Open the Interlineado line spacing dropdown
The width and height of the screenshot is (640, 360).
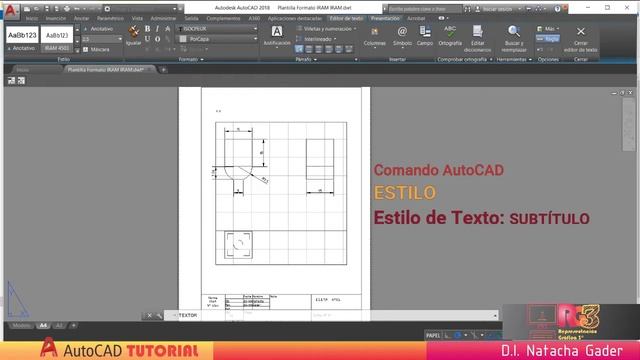coord(317,39)
